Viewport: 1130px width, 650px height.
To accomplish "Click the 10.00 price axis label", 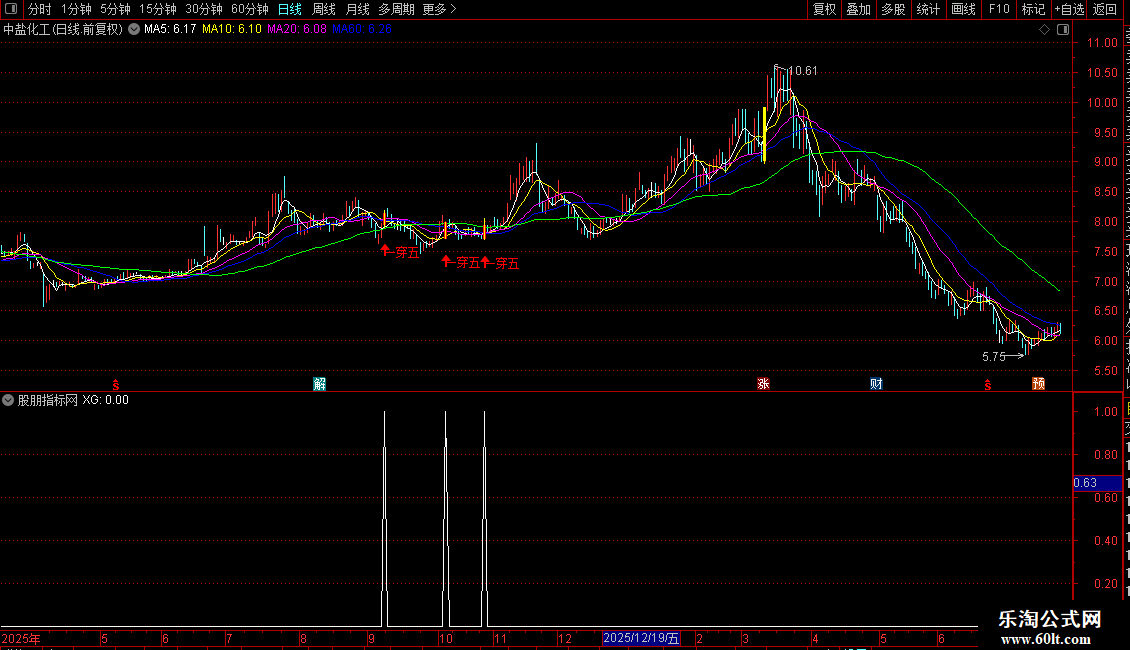I will [x=1102, y=102].
